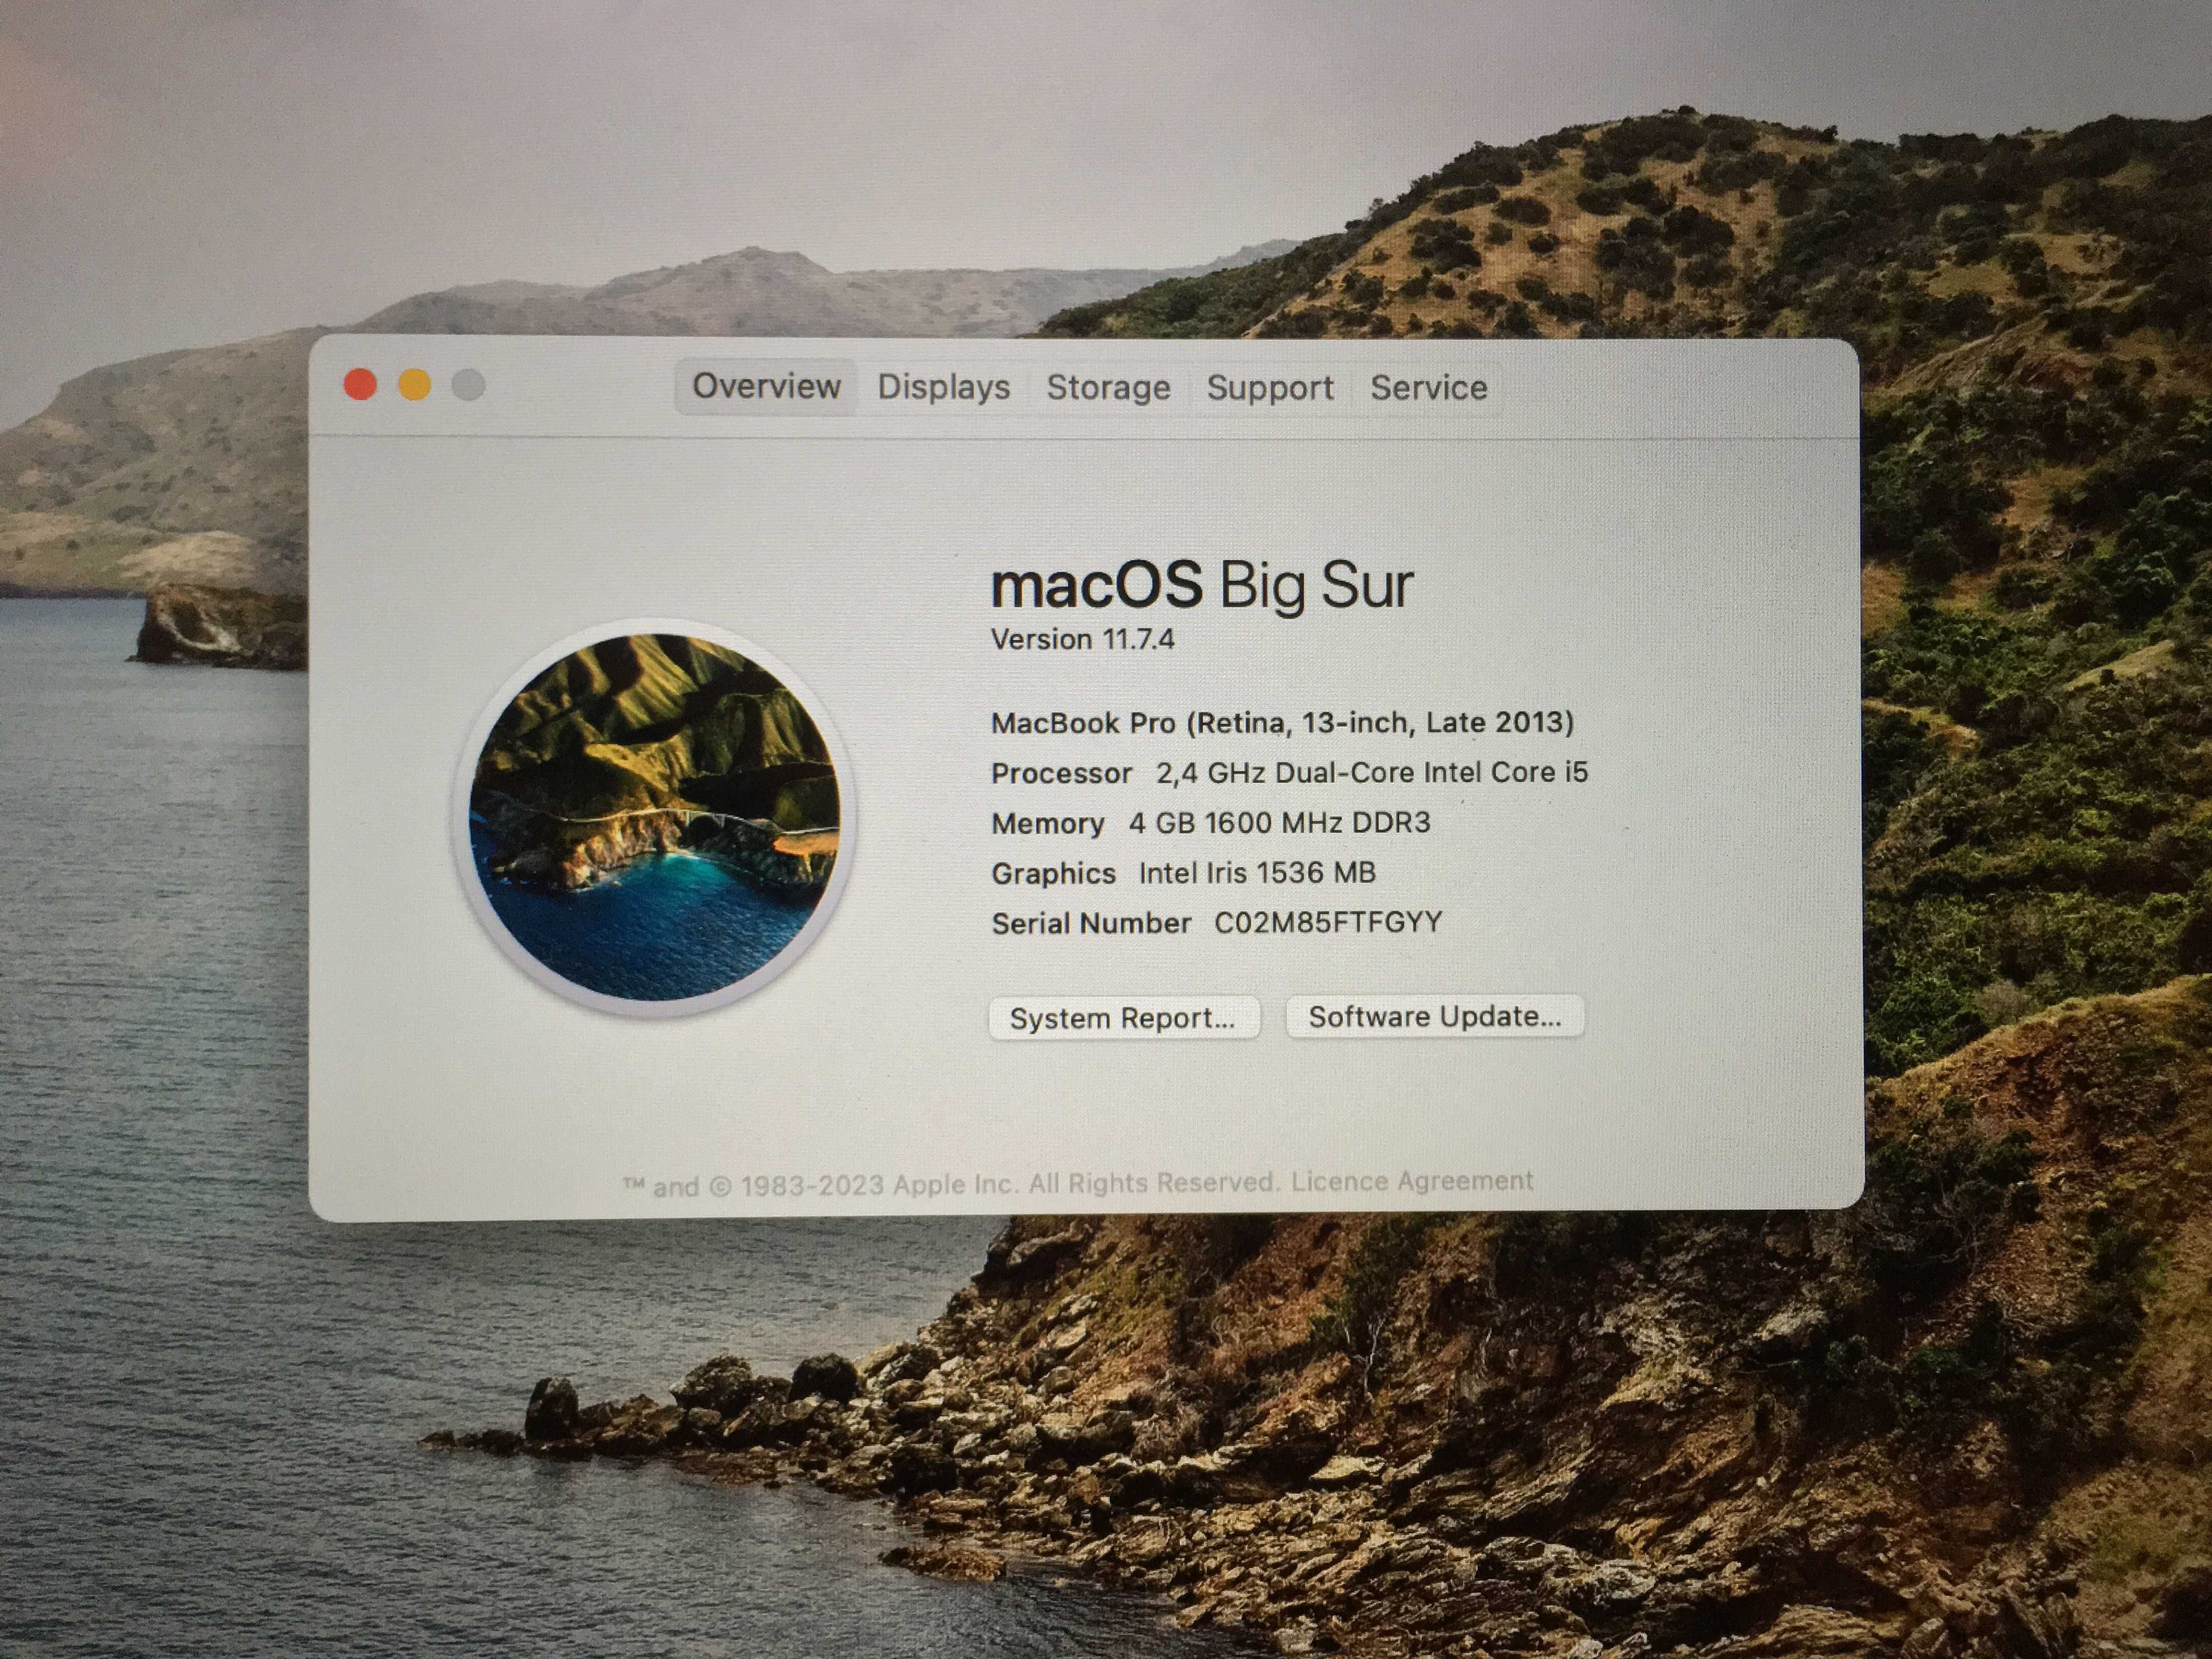This screenshot has height=1659, width=2212.
Task: Open the Licence Agreement link
Action: (1411, 1181)
